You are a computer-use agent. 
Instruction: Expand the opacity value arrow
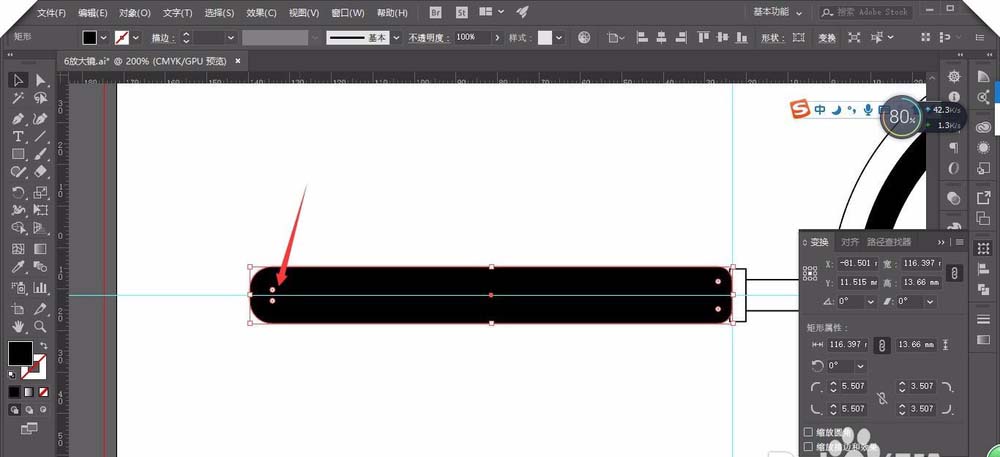click(x=498, y=38)
